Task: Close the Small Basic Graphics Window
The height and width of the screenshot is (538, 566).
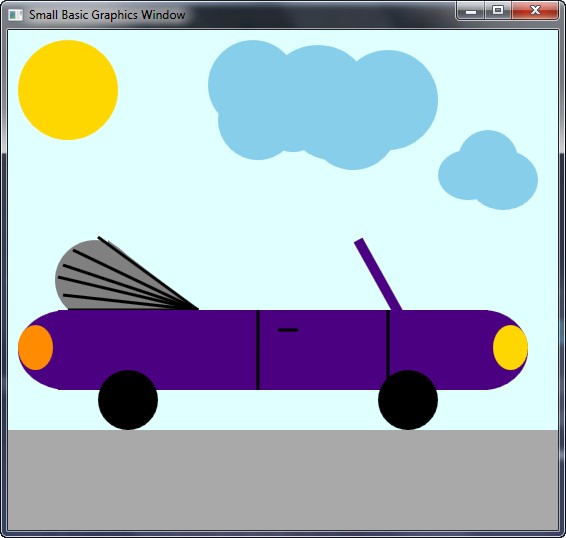Action: click(535, 10)
